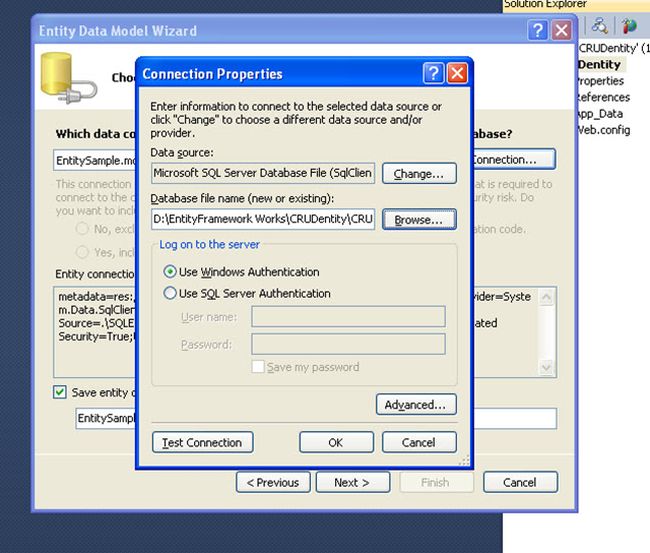Close the Entity Data Model Wizard window

[562, 30]
